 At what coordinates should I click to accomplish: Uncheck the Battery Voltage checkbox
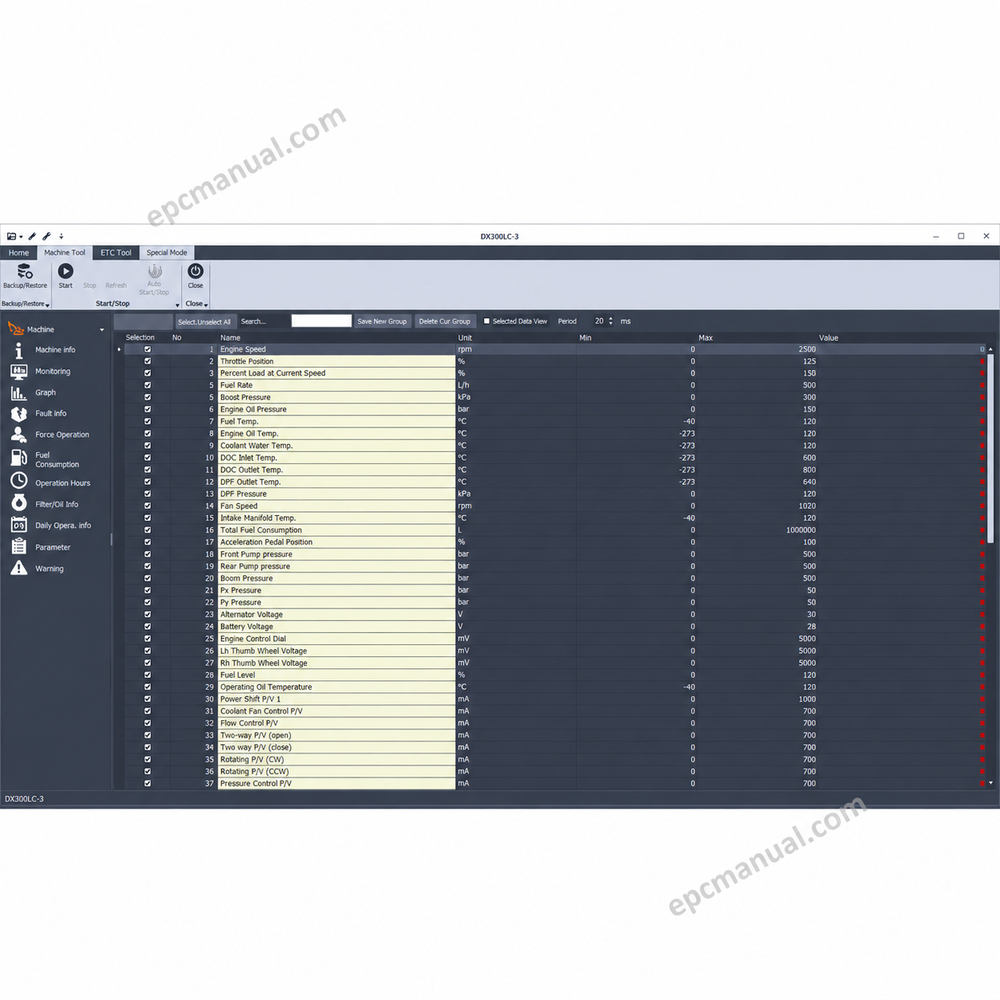click(x=147, y=627)
